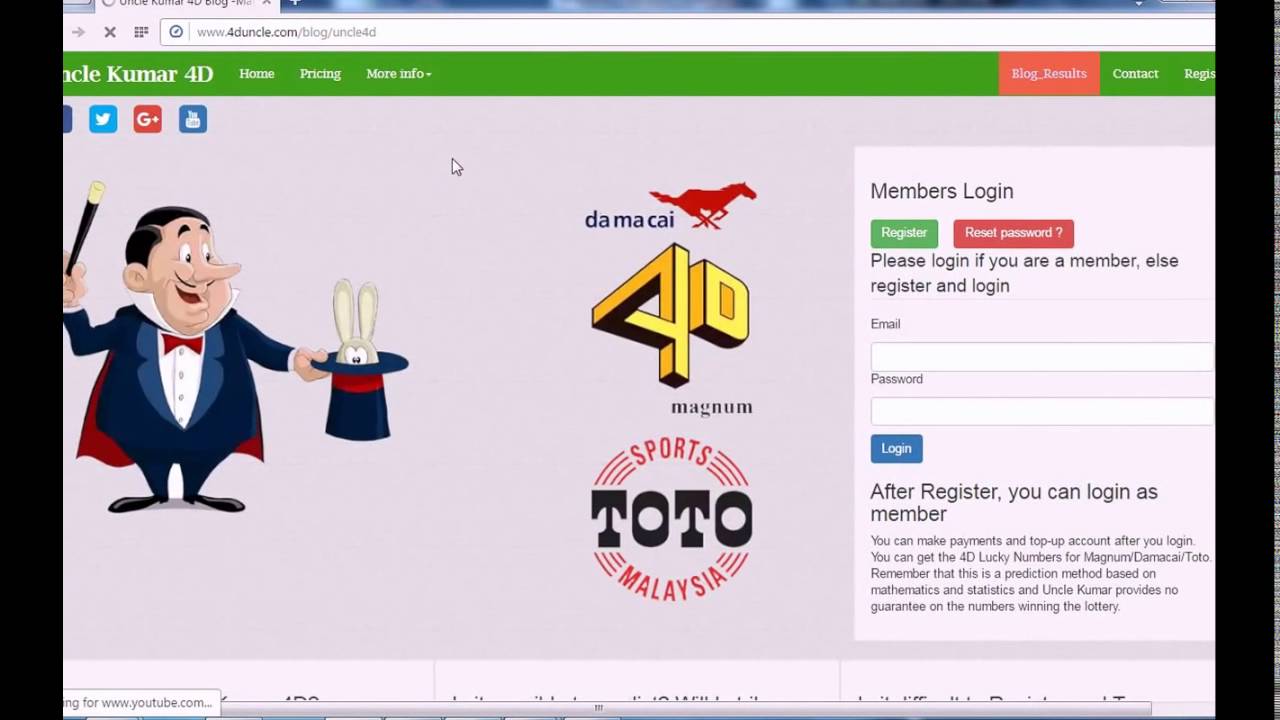This screenshot has width=1280, height=720.
Task: Click the blue Login button
Action: pos(896,448)
